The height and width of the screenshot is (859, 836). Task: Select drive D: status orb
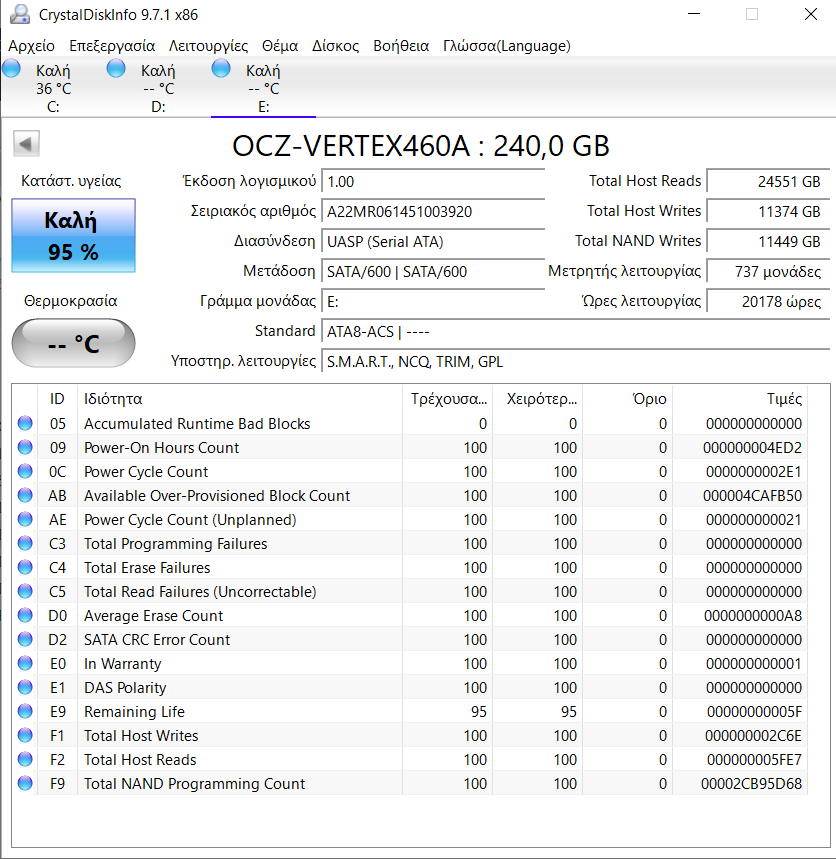pyautogui.click(x=116, y=68)
